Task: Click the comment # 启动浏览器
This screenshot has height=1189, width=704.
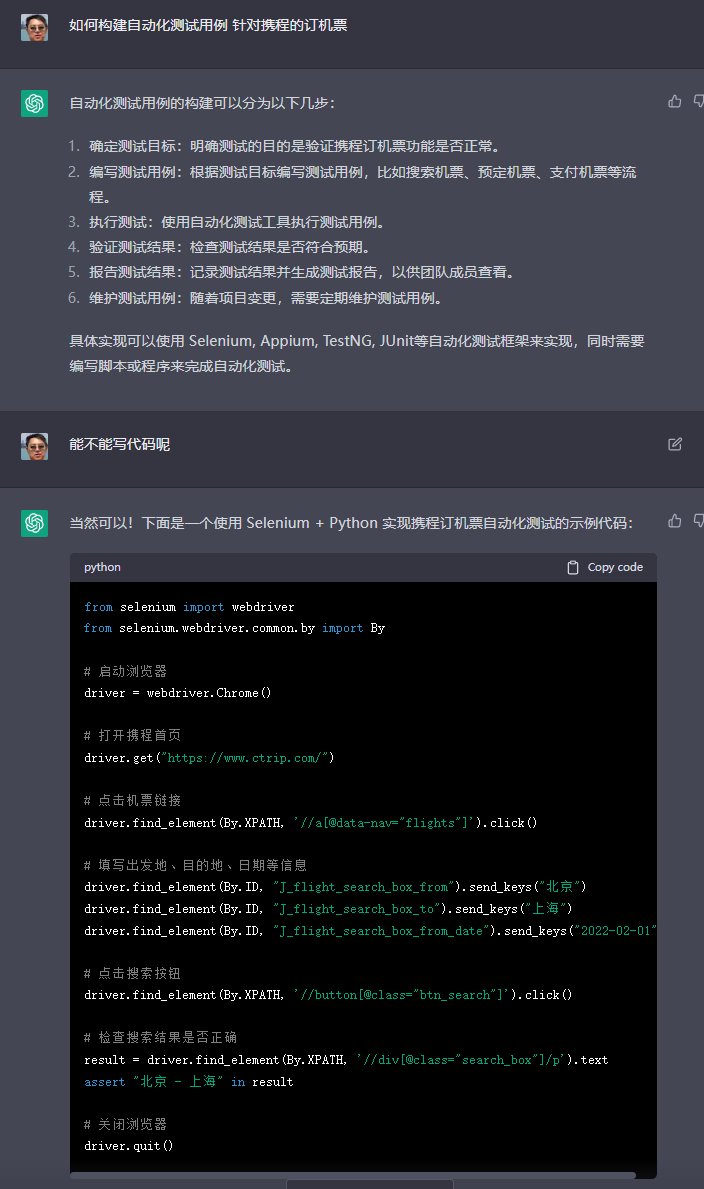Action: (x=125, y=671)
